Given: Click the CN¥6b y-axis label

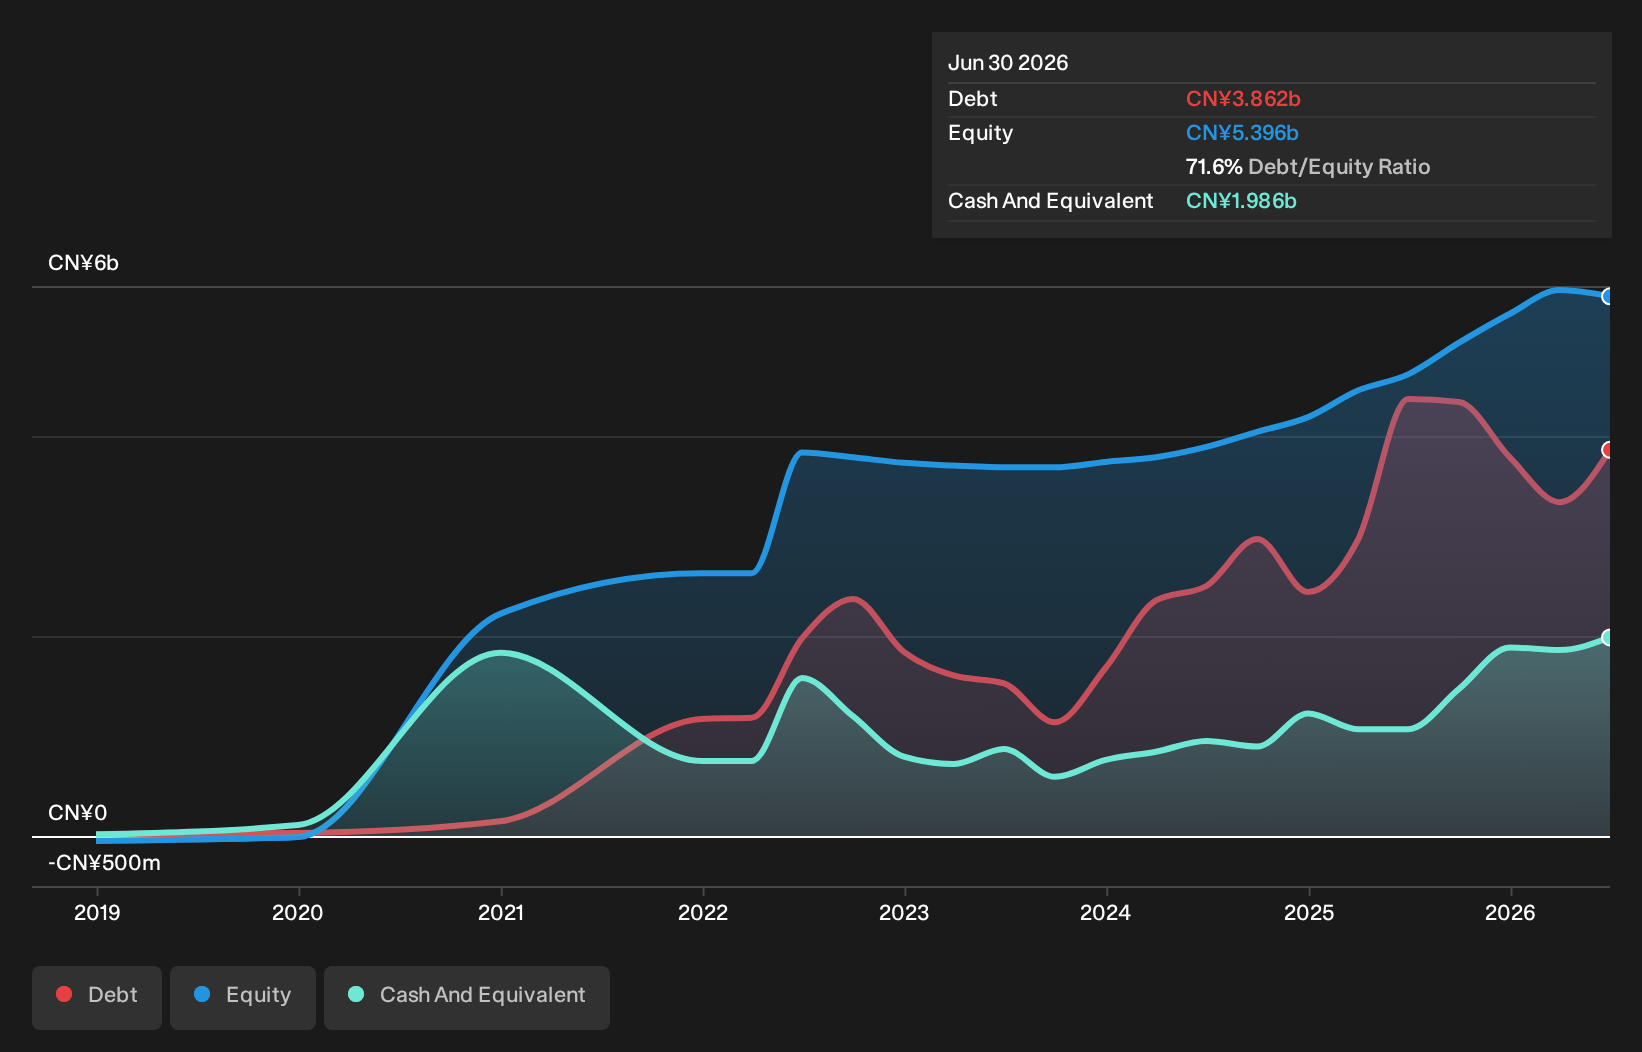Looking at the screenshot, I should pos(84,263).
